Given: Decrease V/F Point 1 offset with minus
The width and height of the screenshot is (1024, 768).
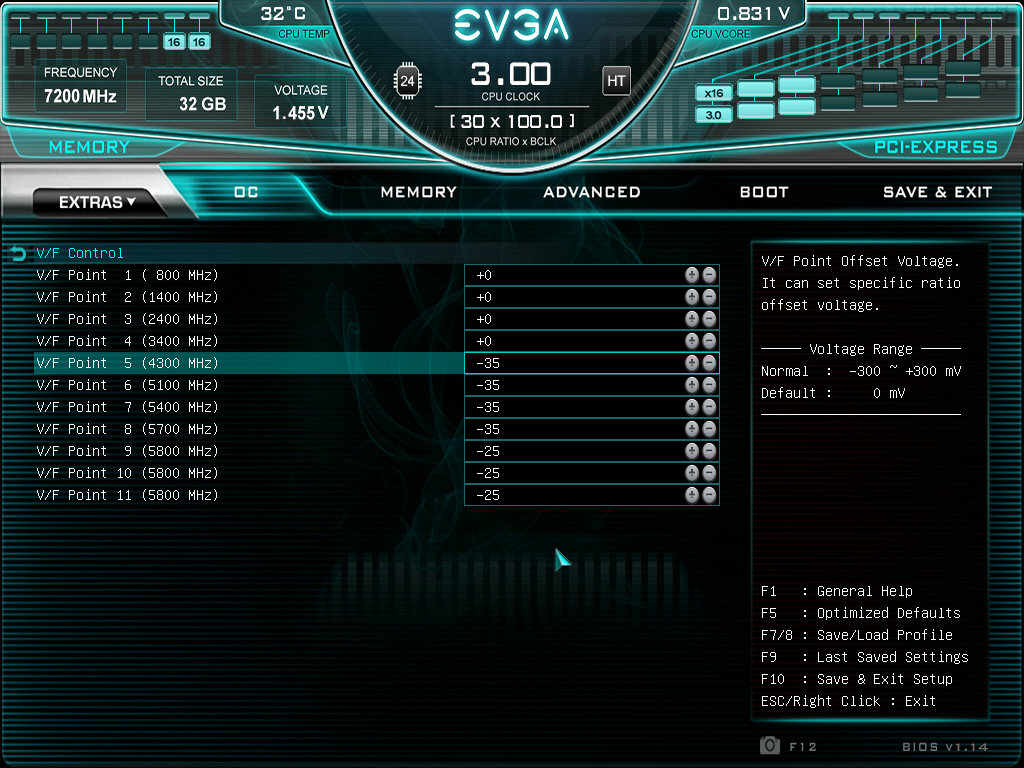Looking at the screenshot, I should (709, 275).
